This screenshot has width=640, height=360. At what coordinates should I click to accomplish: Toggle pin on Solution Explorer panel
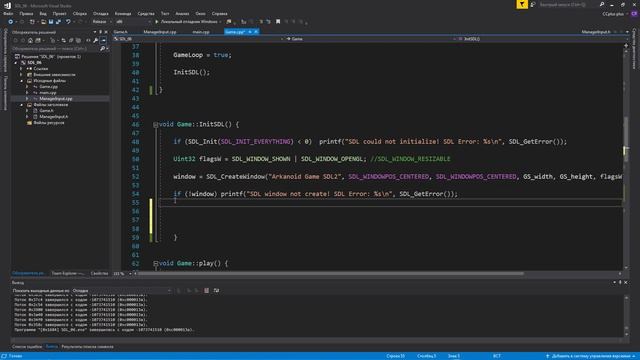(x=100, y=32)
